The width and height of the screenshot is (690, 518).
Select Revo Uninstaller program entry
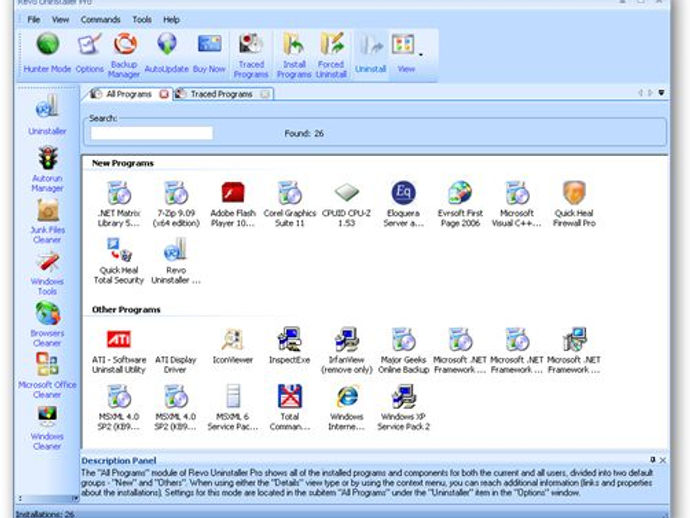click(x=176, y=261)
